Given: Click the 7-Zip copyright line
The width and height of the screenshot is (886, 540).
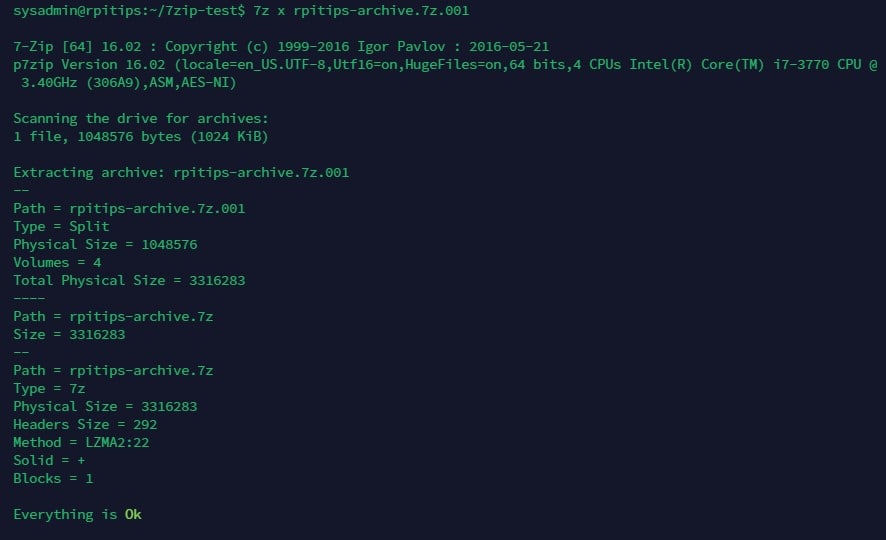Looking at the screenshot, I should 281,46.
